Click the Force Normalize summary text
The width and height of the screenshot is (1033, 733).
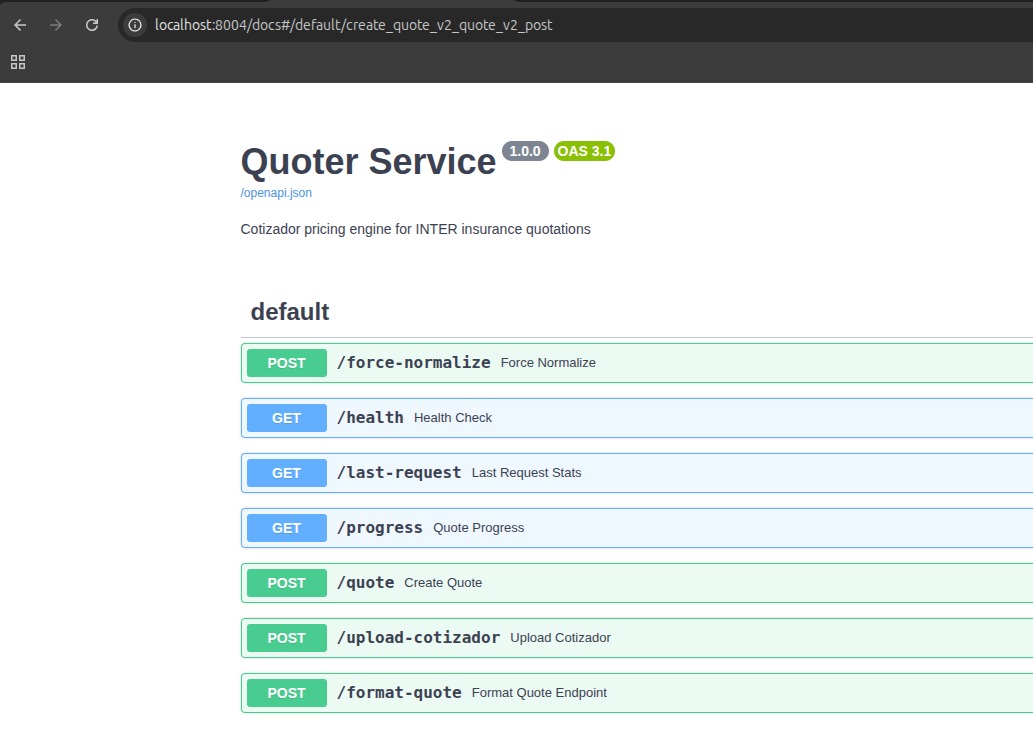coord(548,363)
